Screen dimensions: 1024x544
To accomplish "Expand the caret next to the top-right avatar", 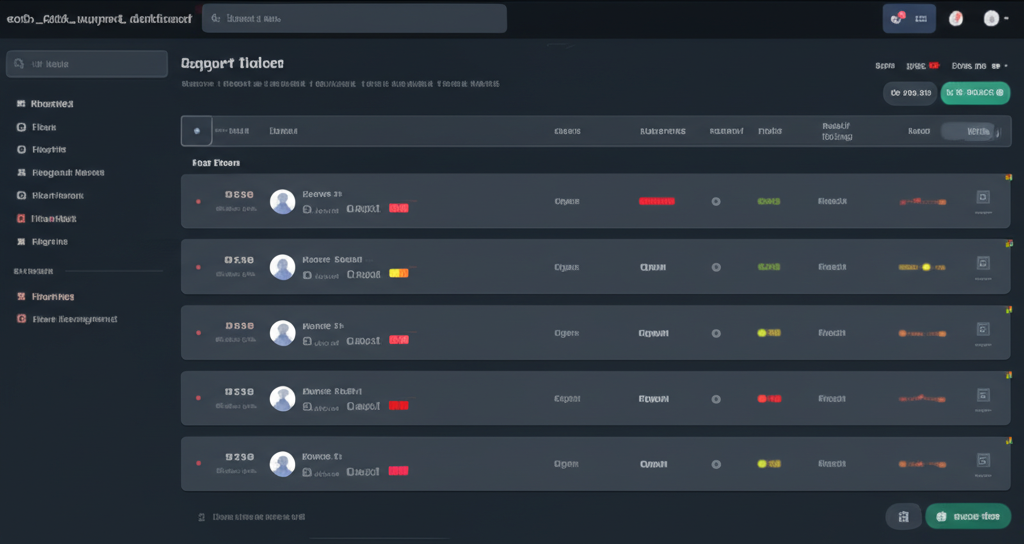I will point(1006,19).
